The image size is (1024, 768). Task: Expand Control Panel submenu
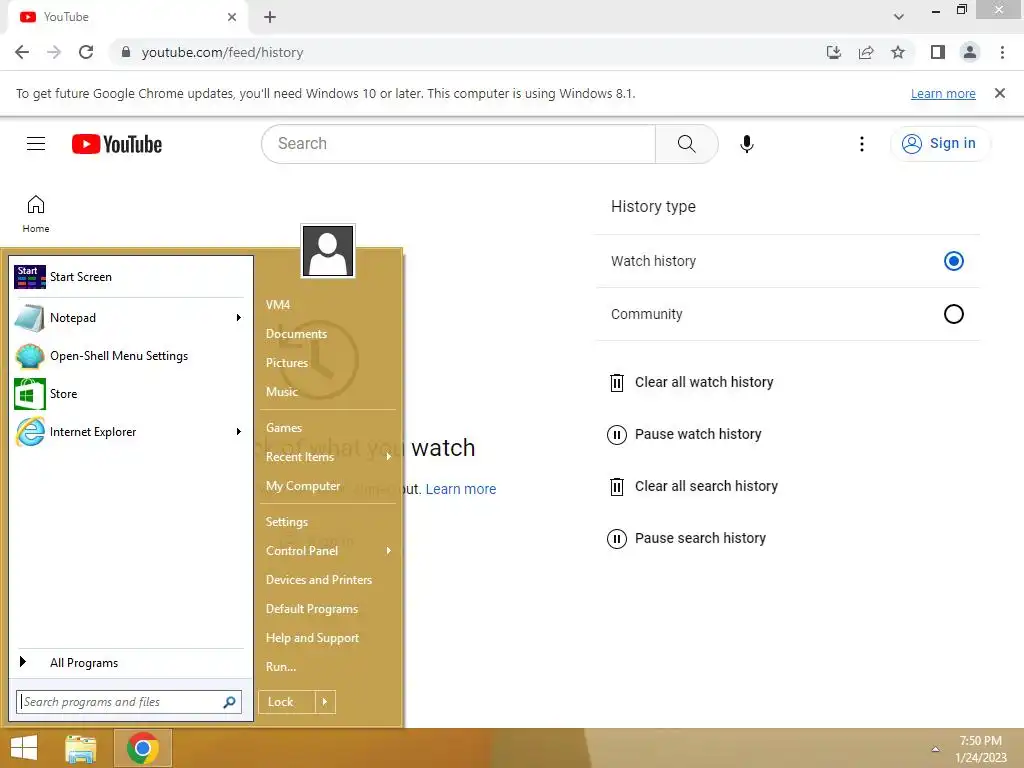[x=389, y=551]
